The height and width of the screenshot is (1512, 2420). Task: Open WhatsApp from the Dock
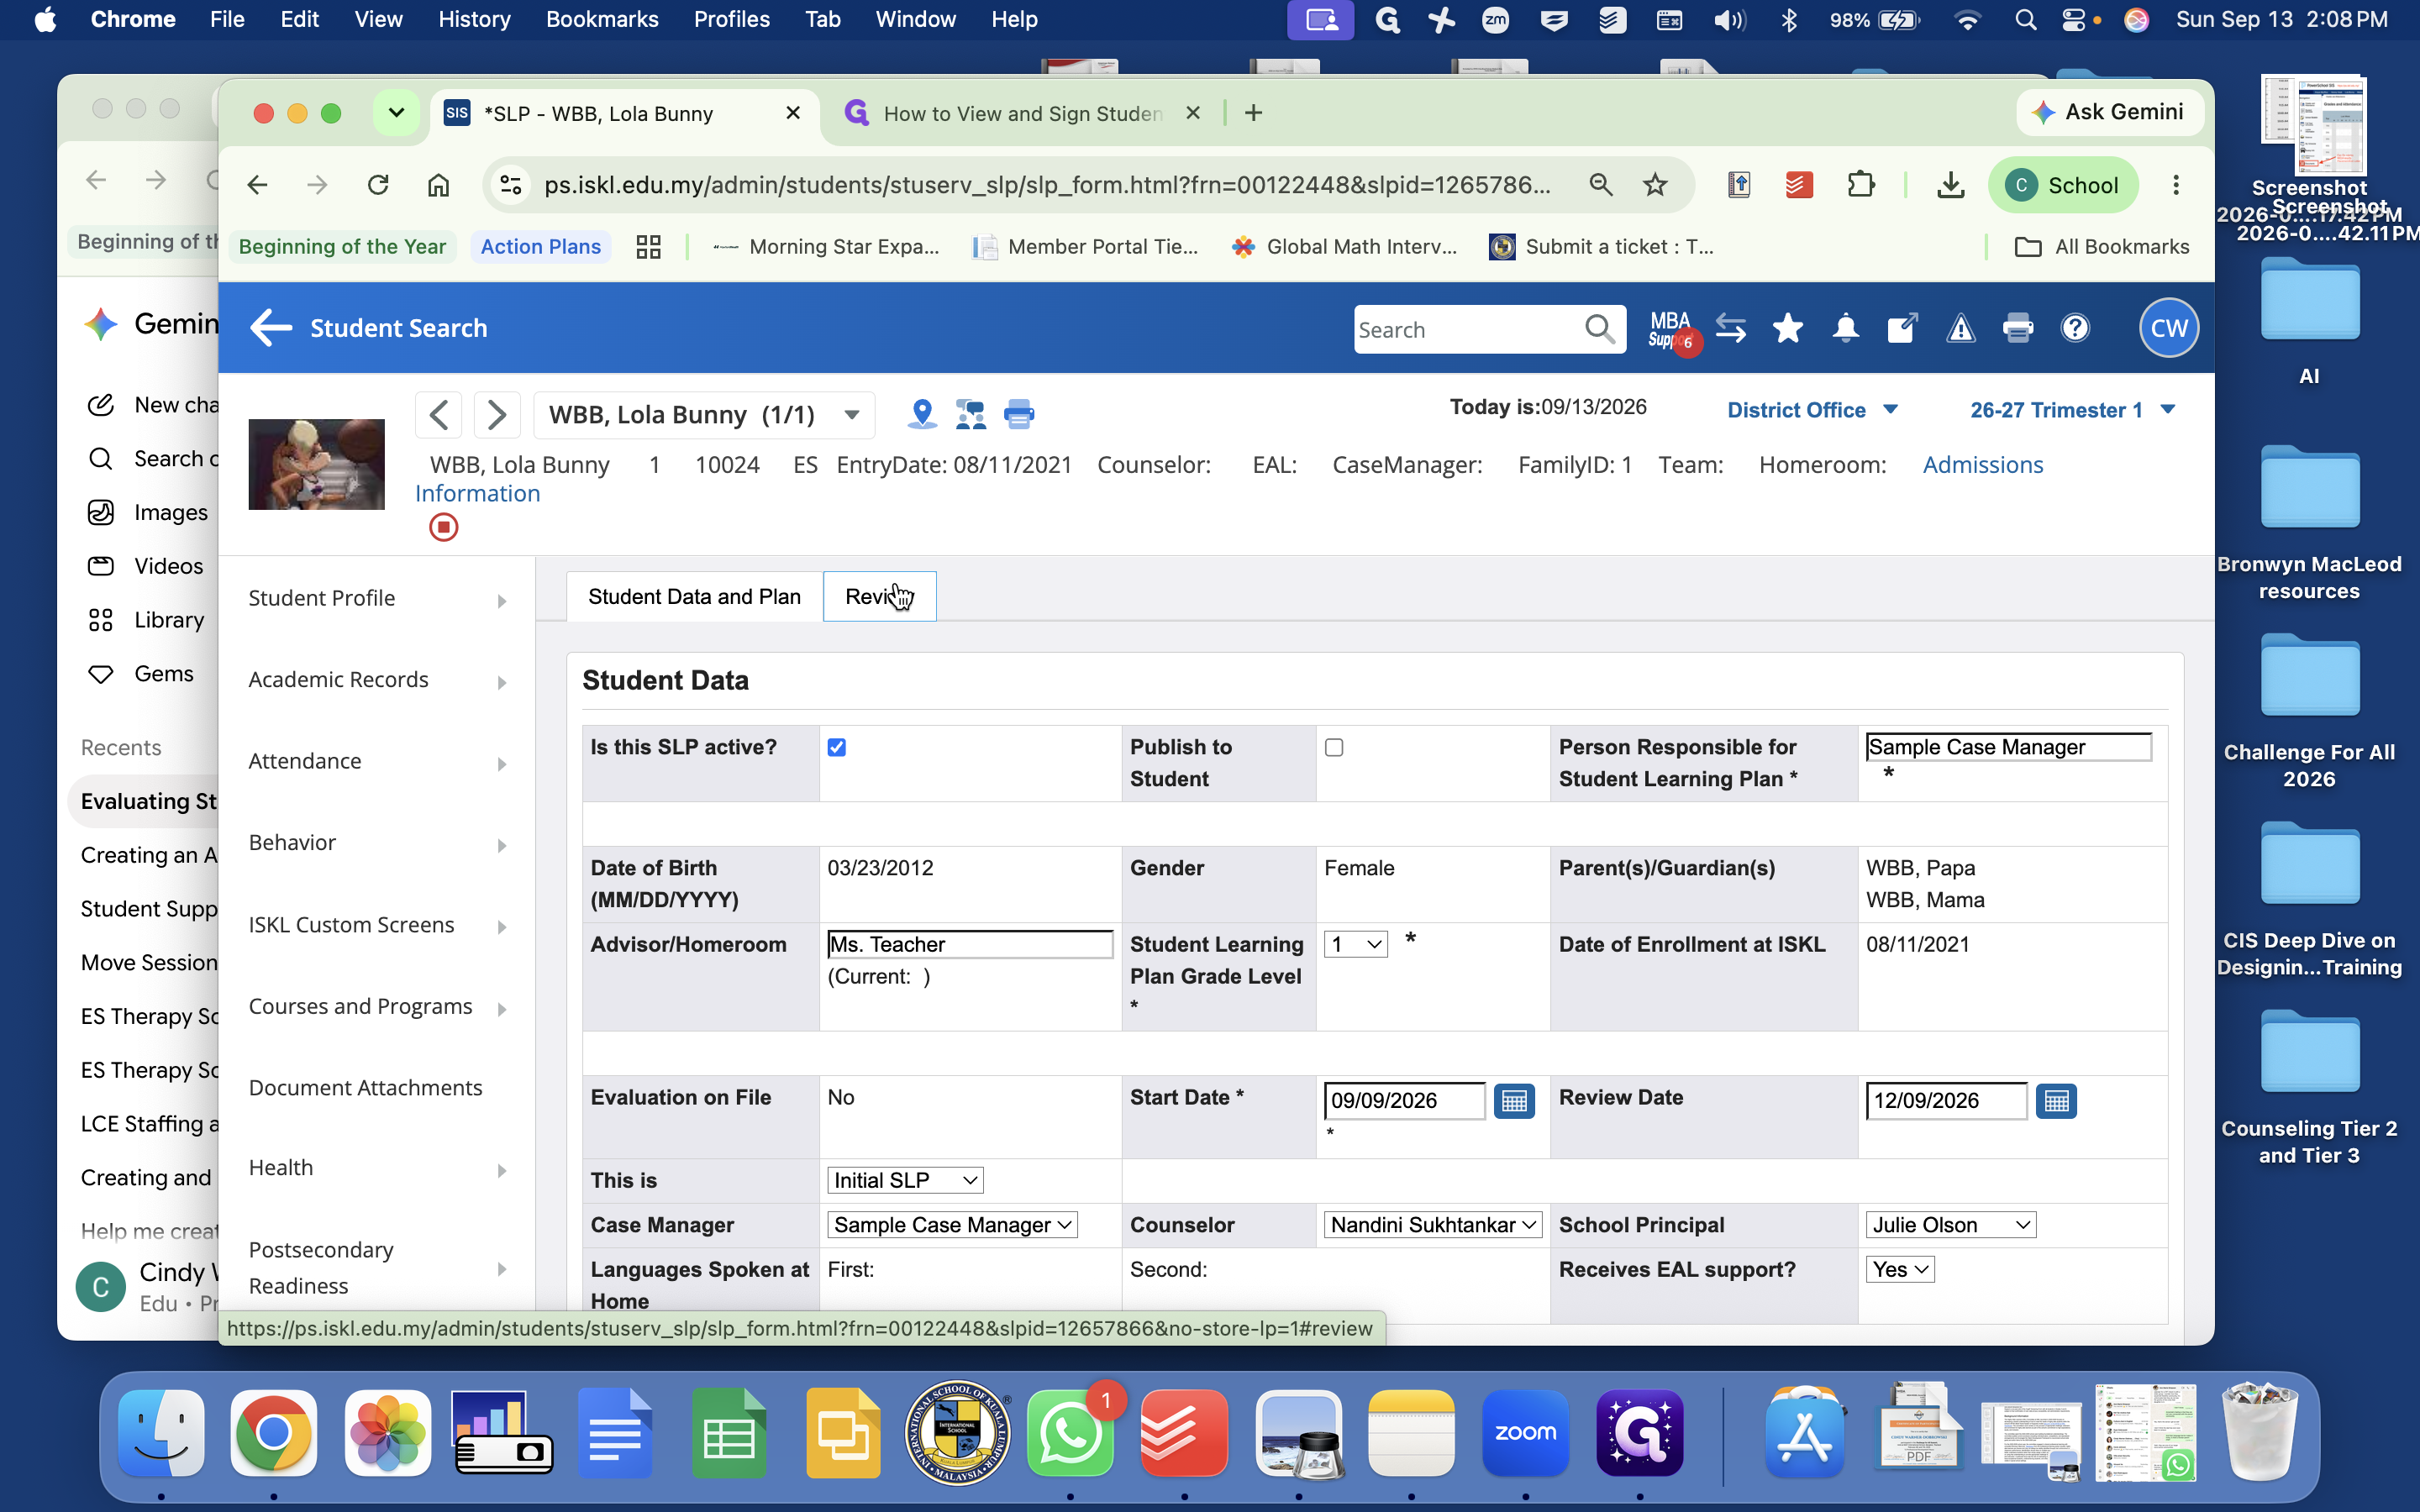[x=1070, y=1433]
